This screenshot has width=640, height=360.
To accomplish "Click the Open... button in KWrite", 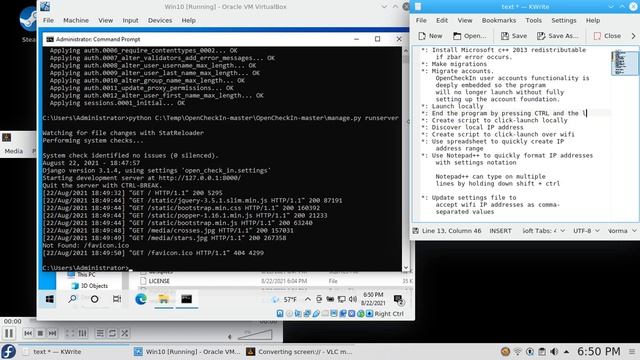I will [469, 36].
